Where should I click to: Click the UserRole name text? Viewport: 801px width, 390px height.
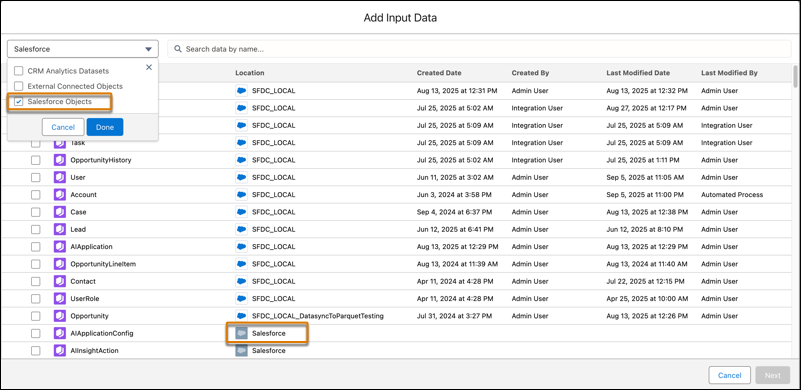(85, 299)
